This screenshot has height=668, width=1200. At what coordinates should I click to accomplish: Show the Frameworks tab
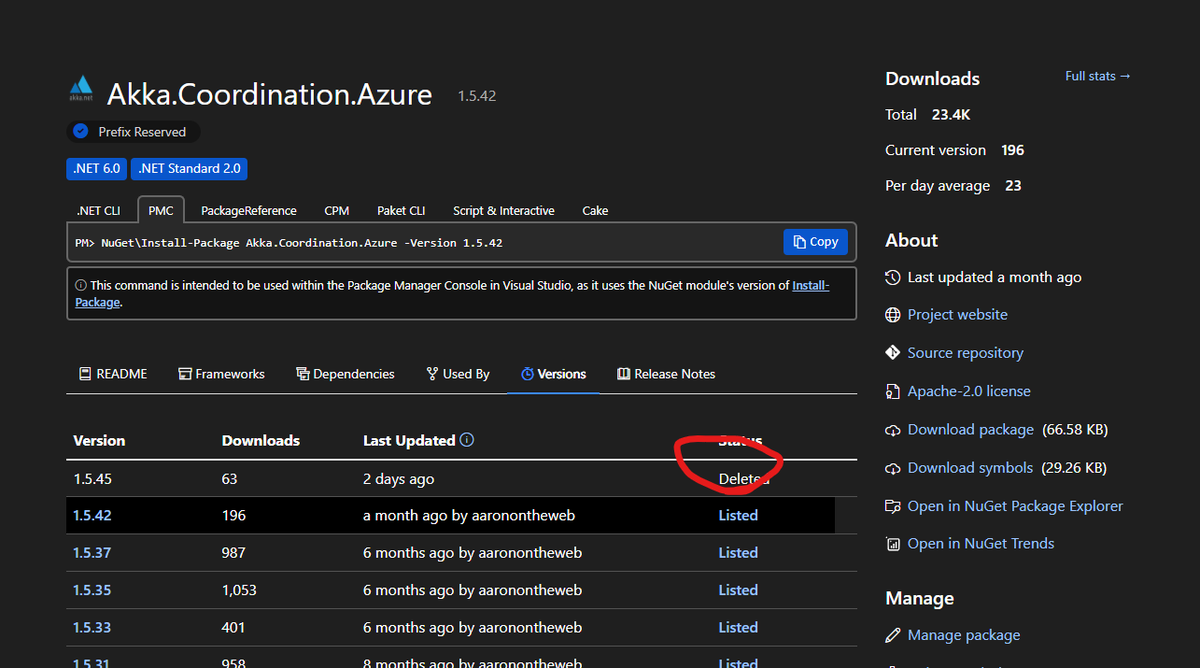(x=222, y=374)
